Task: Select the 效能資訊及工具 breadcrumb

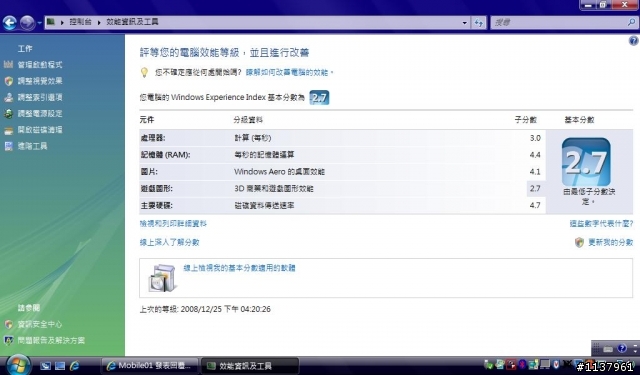Action: pos(132,22)
